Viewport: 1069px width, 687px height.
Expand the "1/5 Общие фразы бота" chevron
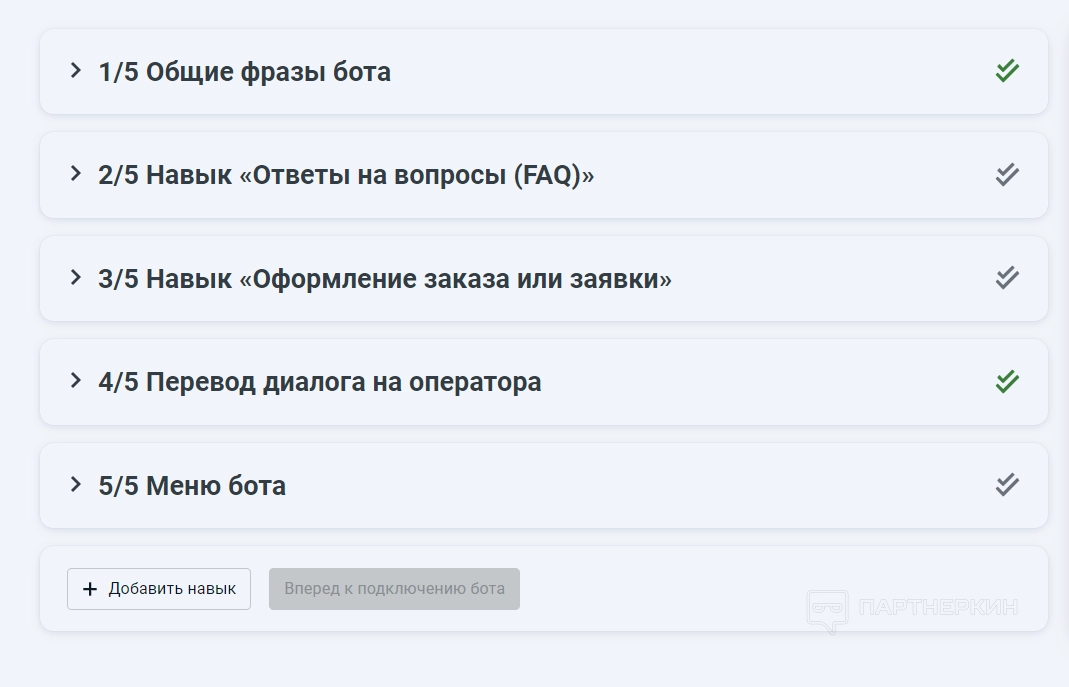pyautogui.click(x=75, y=70)
